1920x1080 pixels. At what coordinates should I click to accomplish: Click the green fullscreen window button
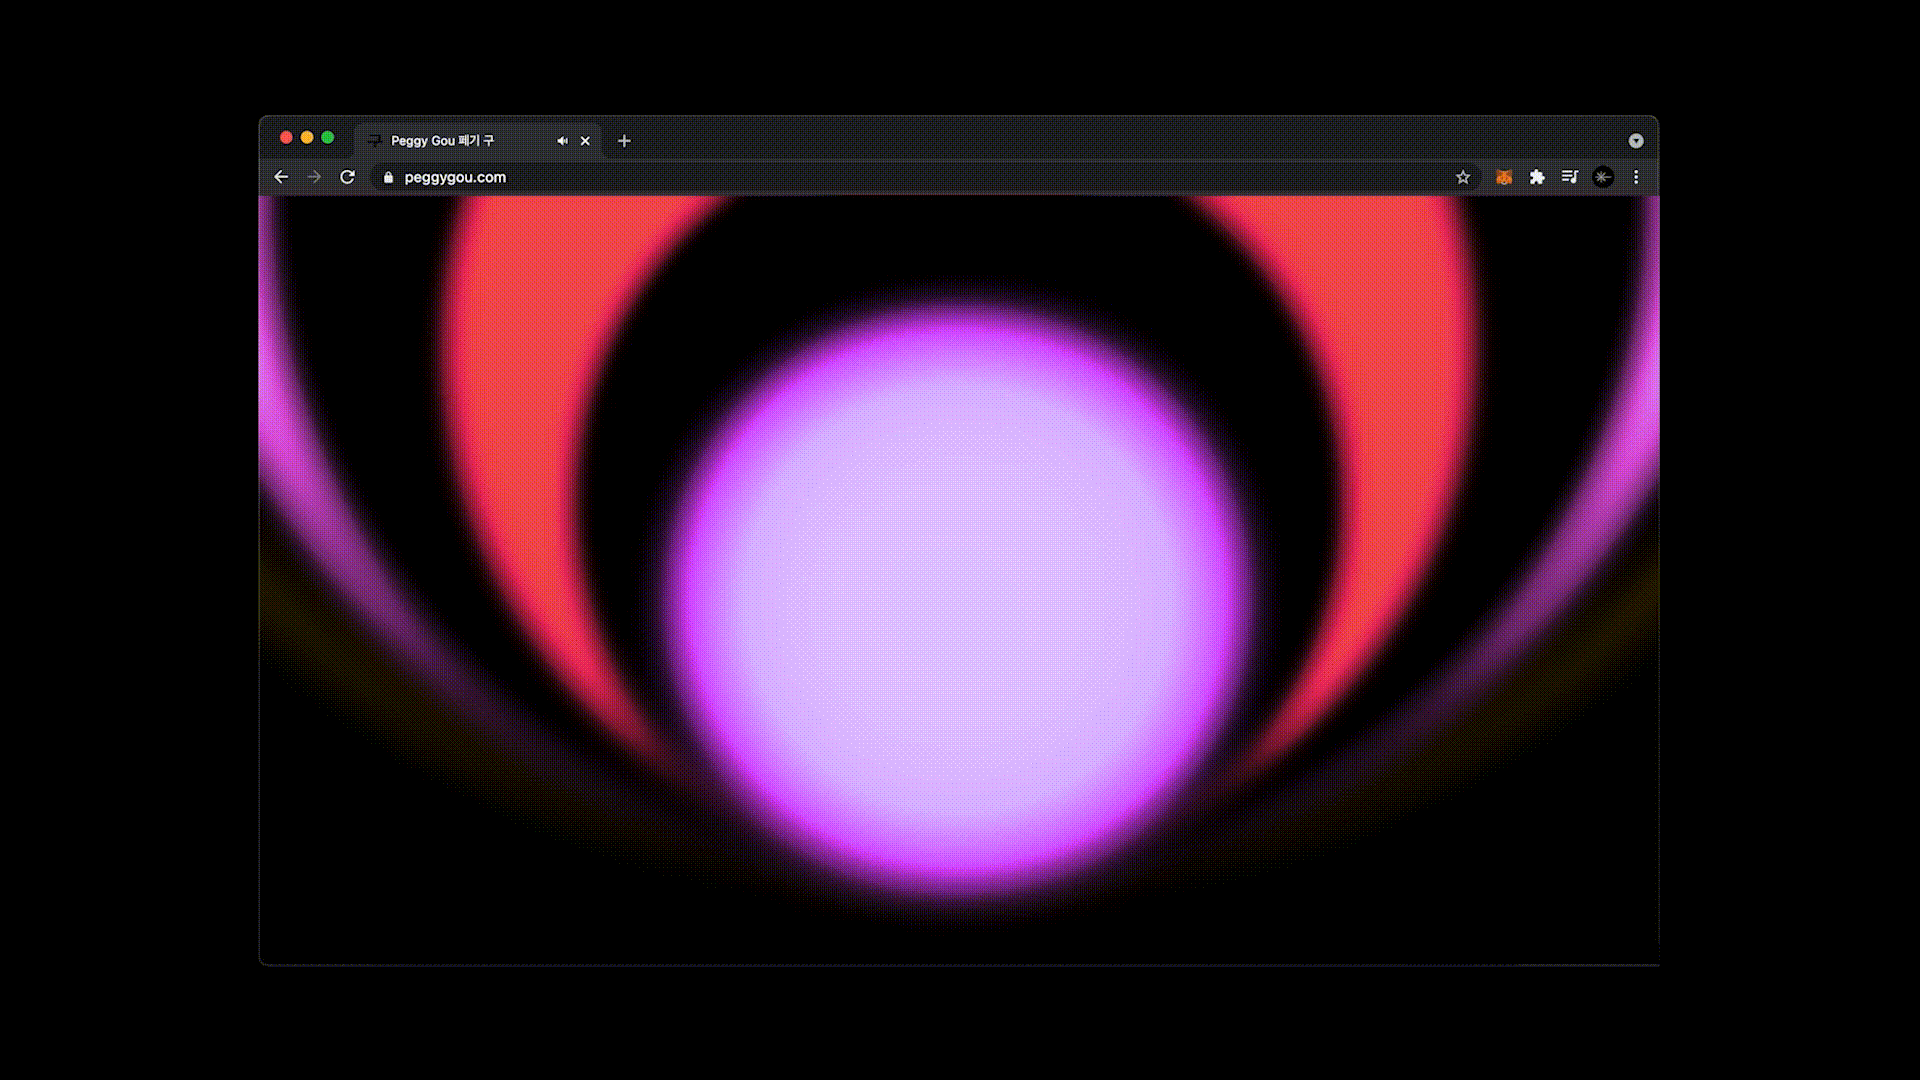pos(327,138)
